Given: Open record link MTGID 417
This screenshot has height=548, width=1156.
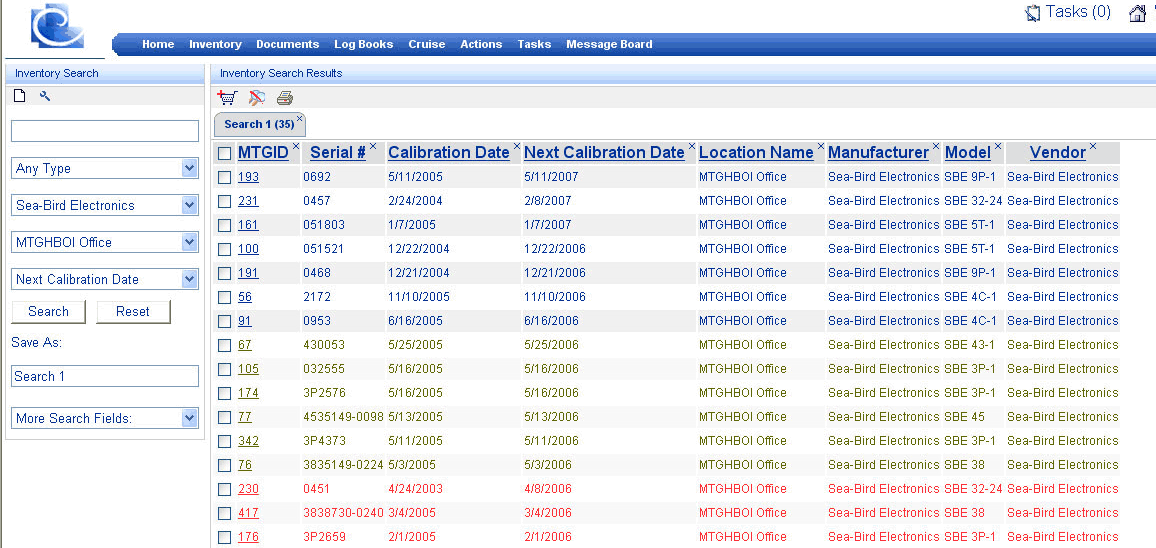Looking at the screenshot, I should 248,513.
